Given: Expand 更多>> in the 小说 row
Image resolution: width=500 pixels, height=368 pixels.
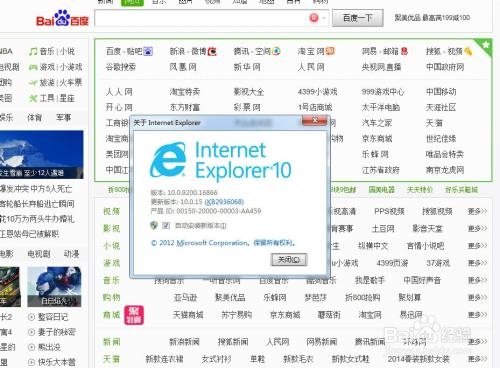Looking at the screenshot, I should point(477,246).
